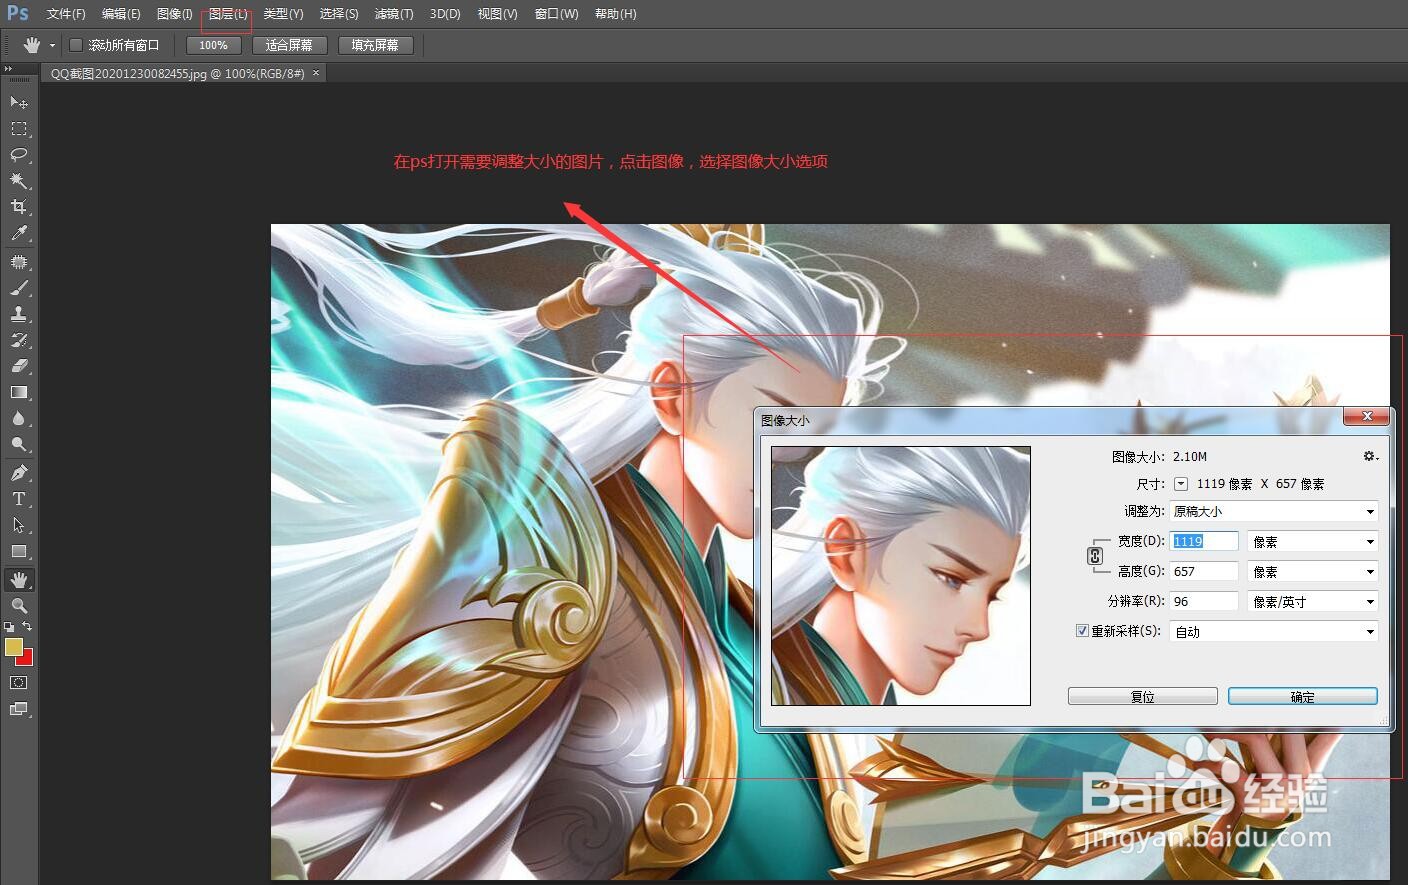
Task: Toggle constrain proportions link icon
Action: 1095,556
